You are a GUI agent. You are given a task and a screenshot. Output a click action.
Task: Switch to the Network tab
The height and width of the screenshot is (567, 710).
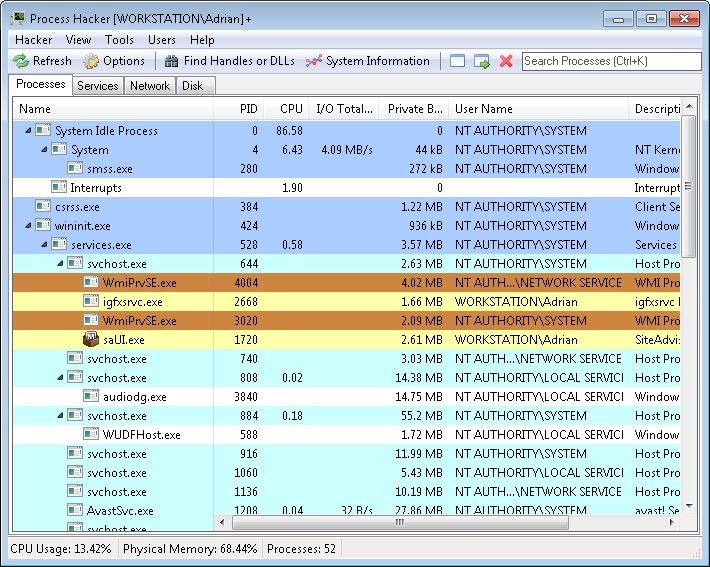tap(149, 86)
